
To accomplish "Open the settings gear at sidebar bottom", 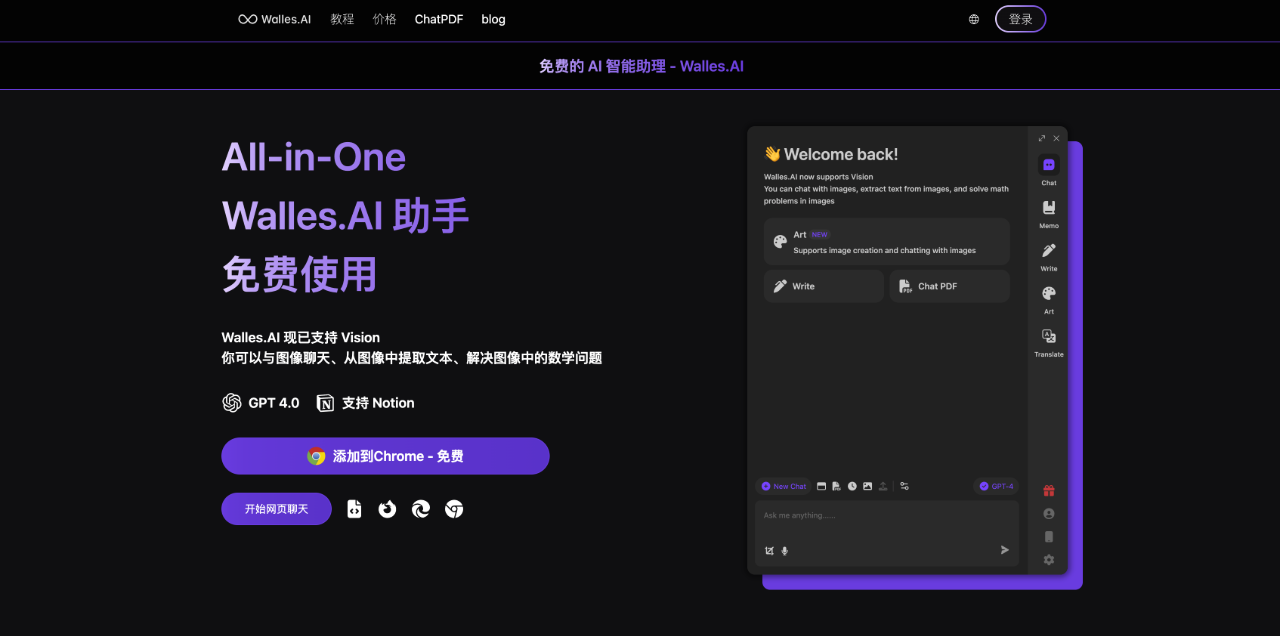I will [x=1048, y=560].
